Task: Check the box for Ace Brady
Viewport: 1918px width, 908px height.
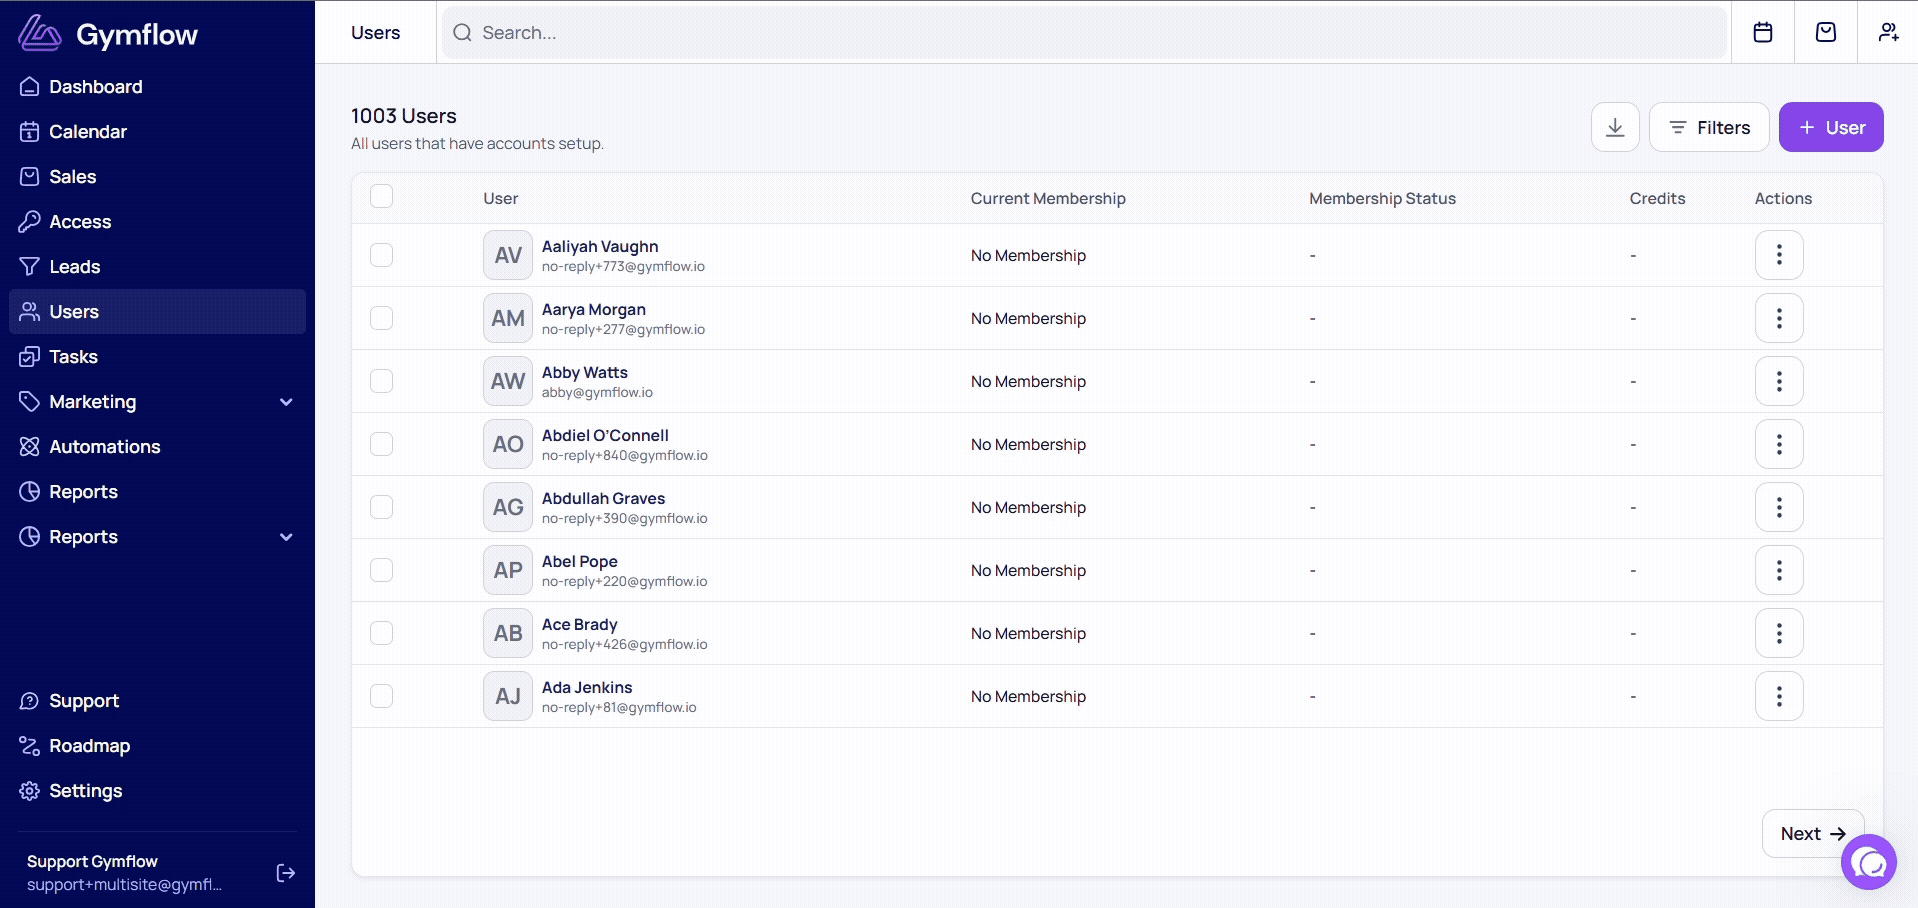Action: pyautogui.click(x=381, y=633)
